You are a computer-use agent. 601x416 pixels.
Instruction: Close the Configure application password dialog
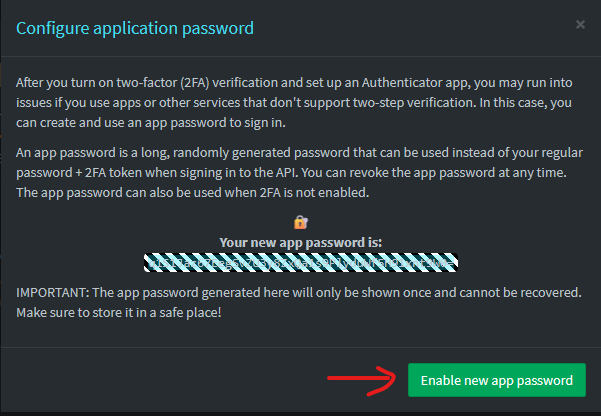coord(580,25)
